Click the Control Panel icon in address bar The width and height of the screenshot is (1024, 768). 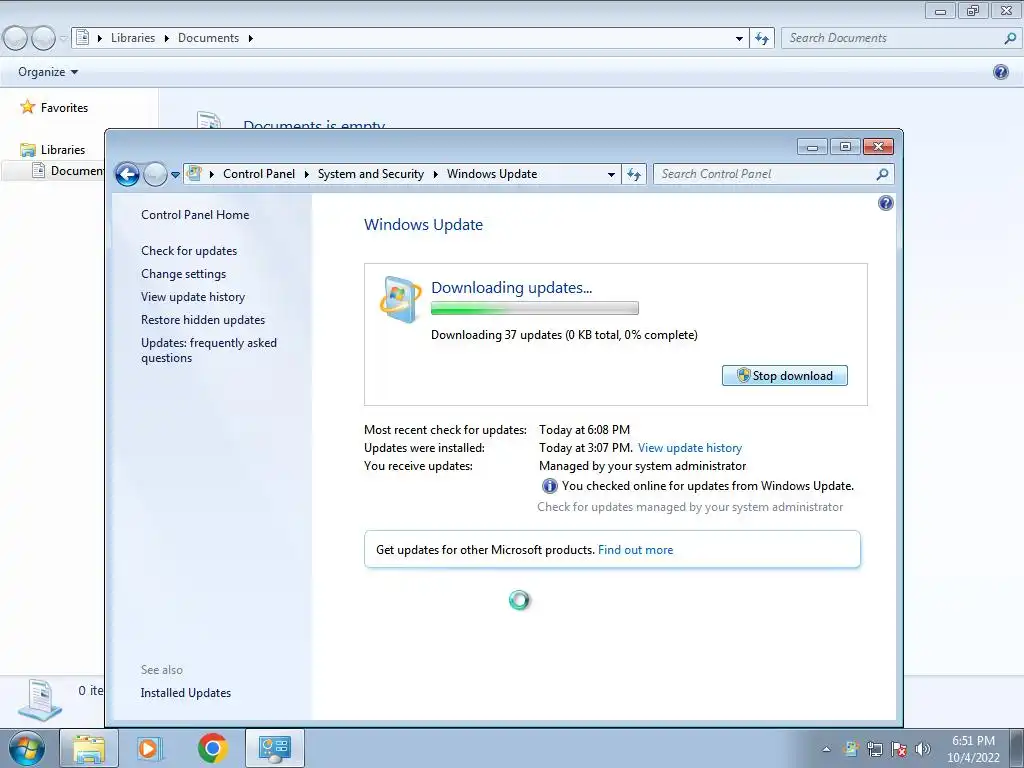[194, 174]
